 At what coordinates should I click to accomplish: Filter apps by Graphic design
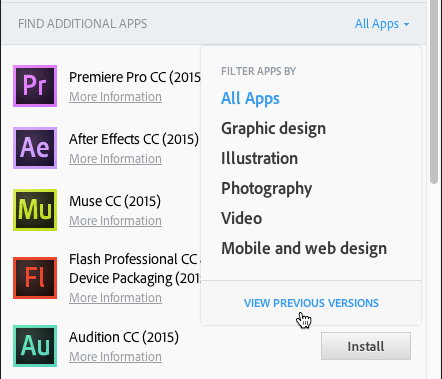(273, 129)
